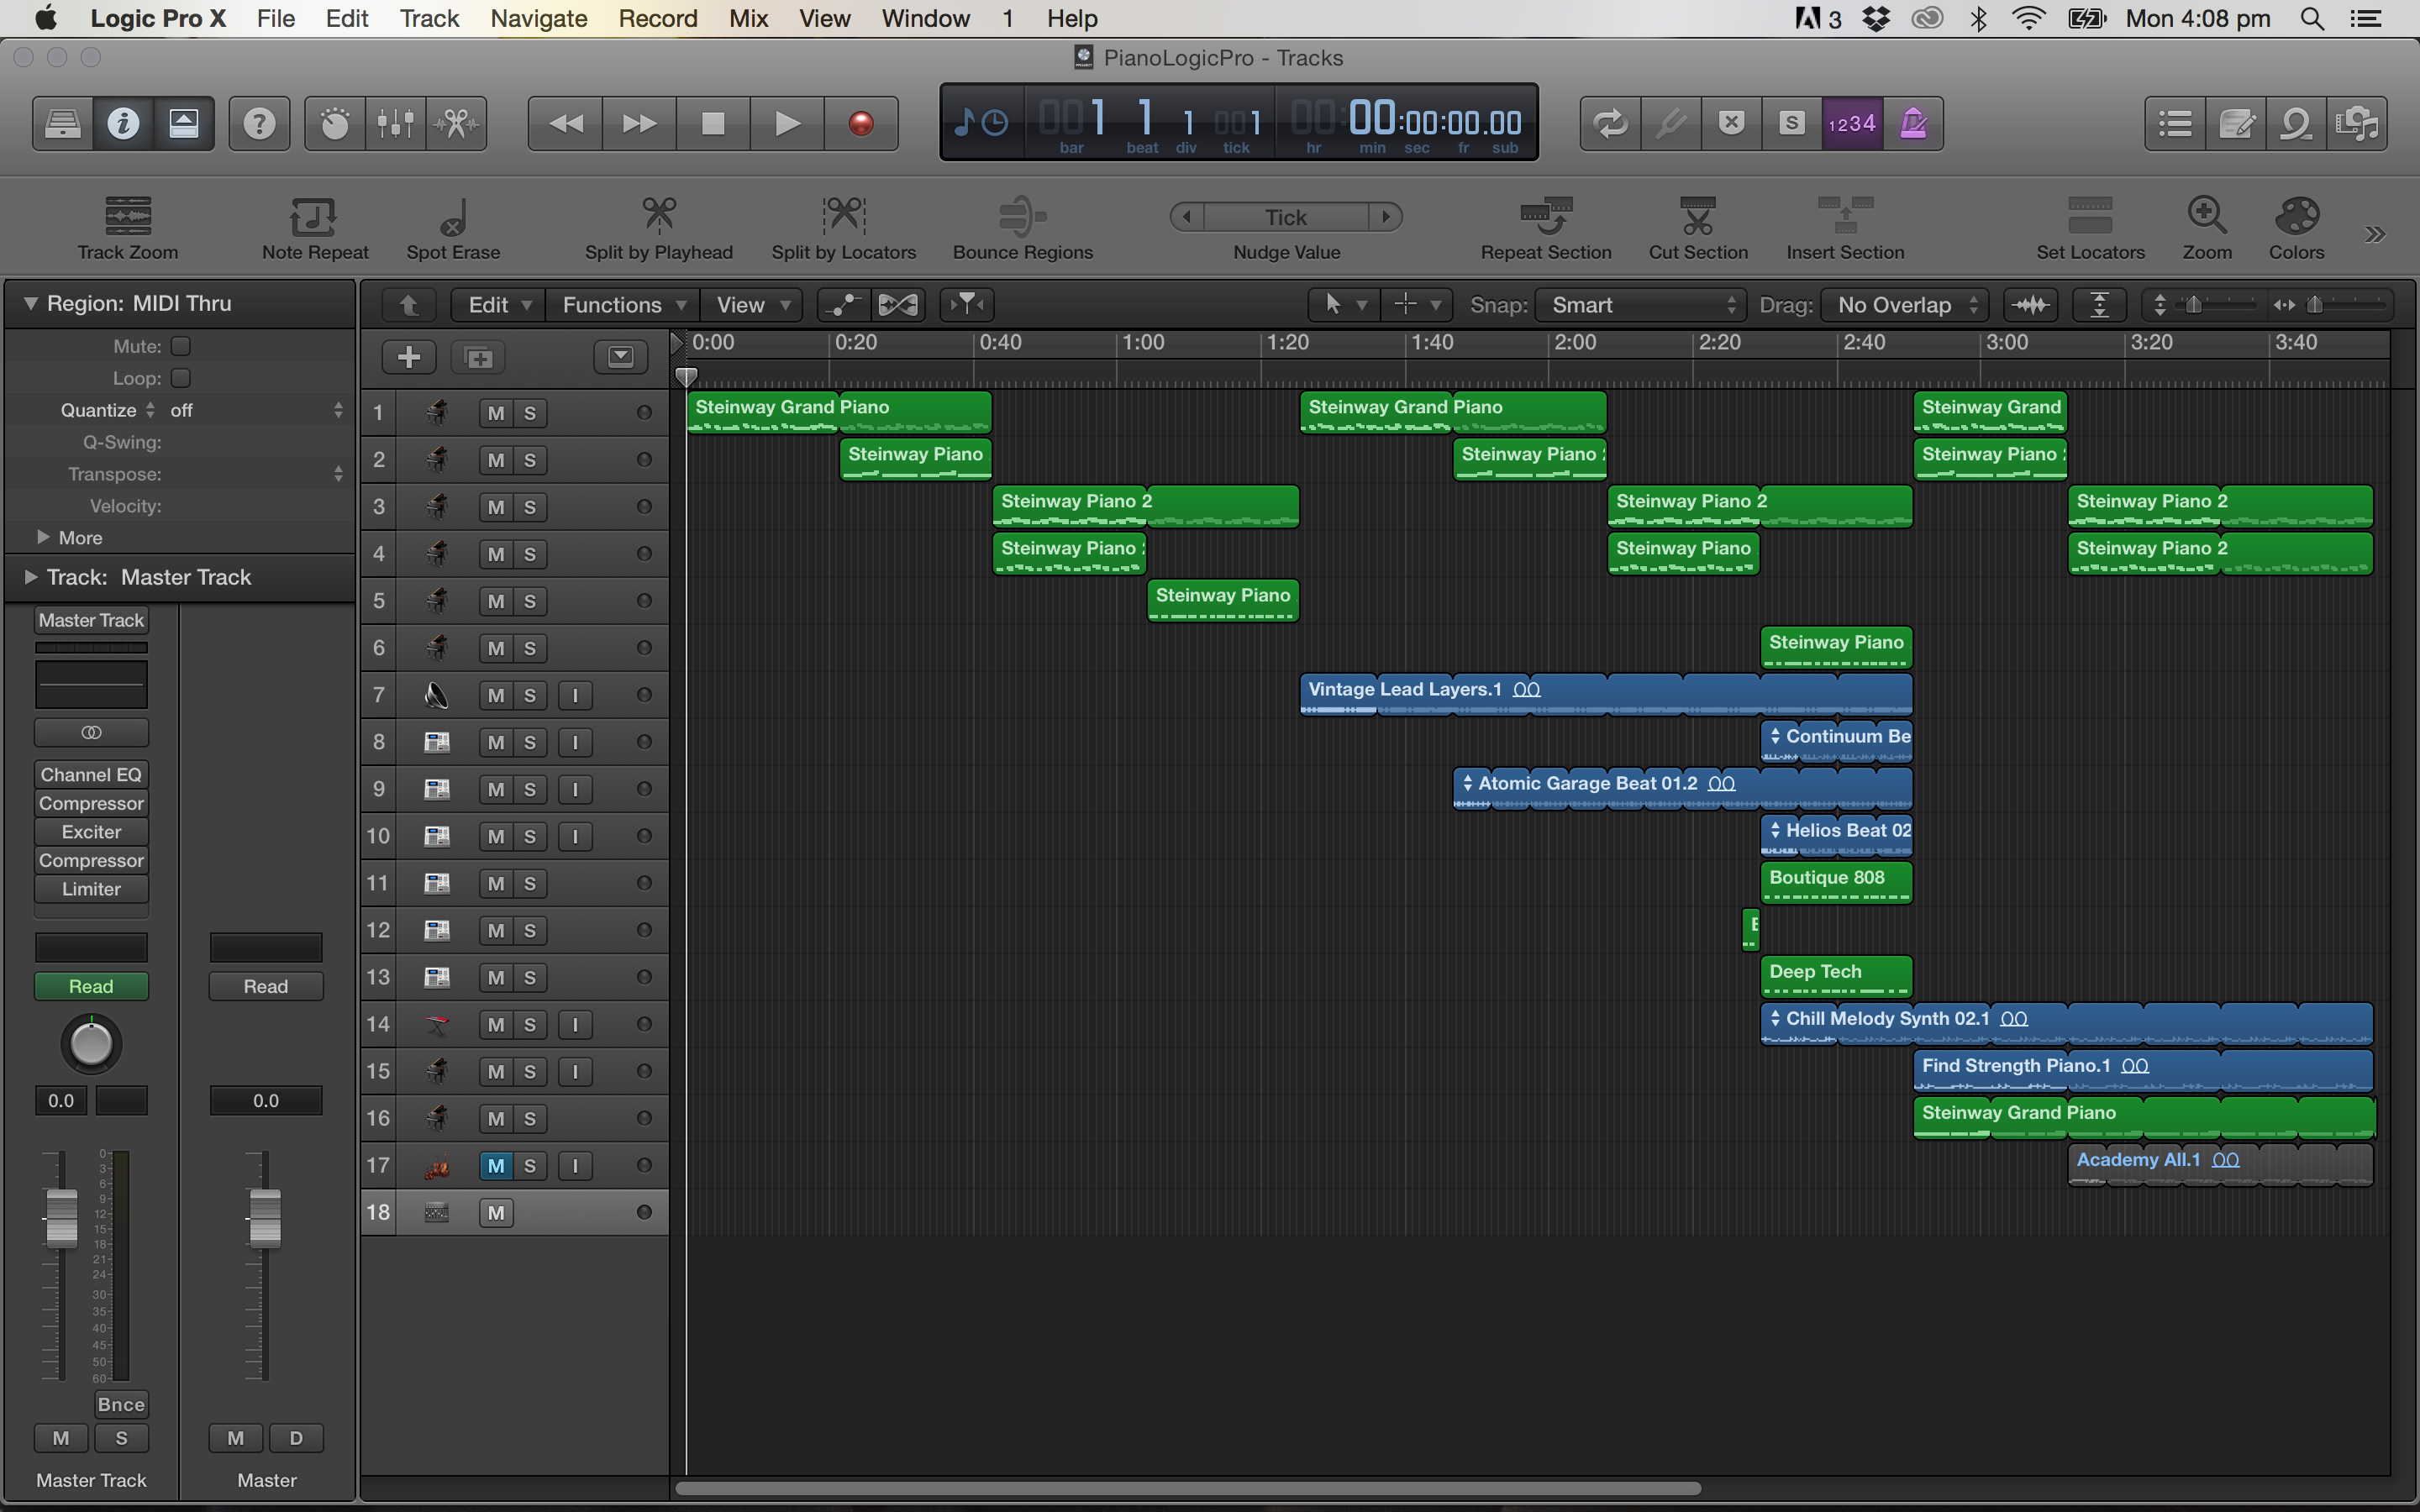Enable the metronome click button
This screenshot has width=2420, height=1512.
(x=1912, y=124)
